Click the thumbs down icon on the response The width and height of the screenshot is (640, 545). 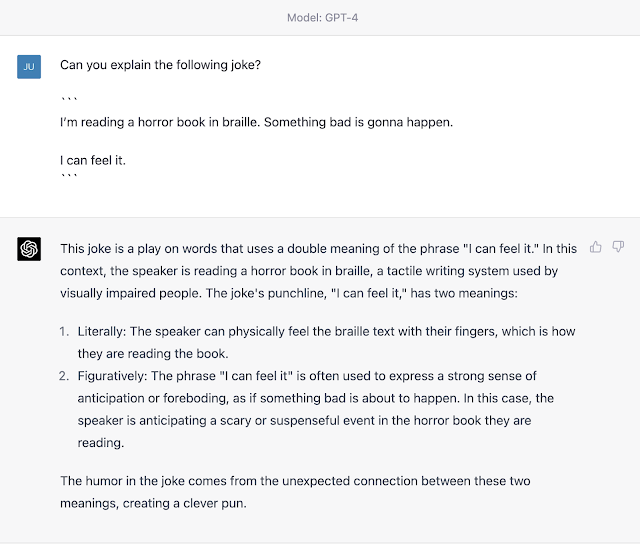tap(618, 246)
